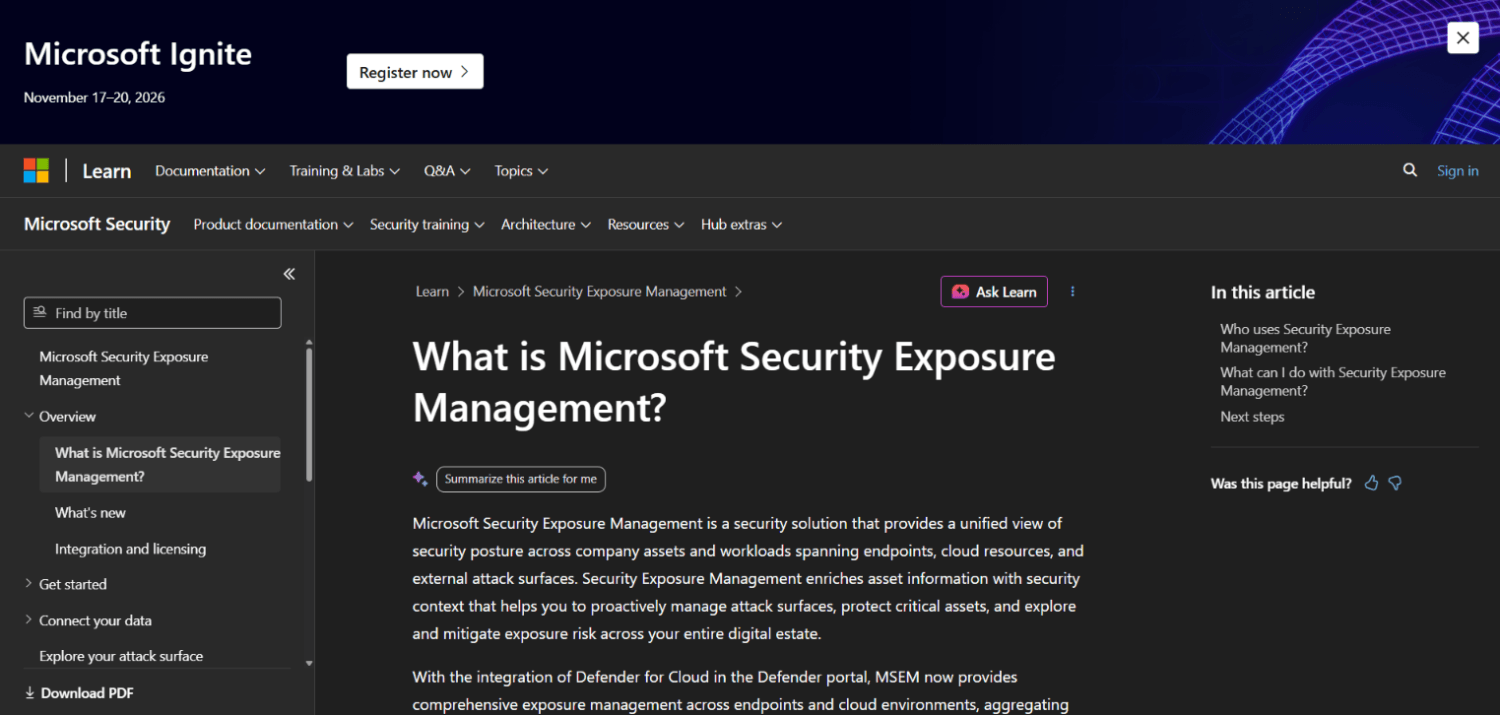Click the 'Was this page helpful?' text
Screen dimensions: 1500x715
1281,483
